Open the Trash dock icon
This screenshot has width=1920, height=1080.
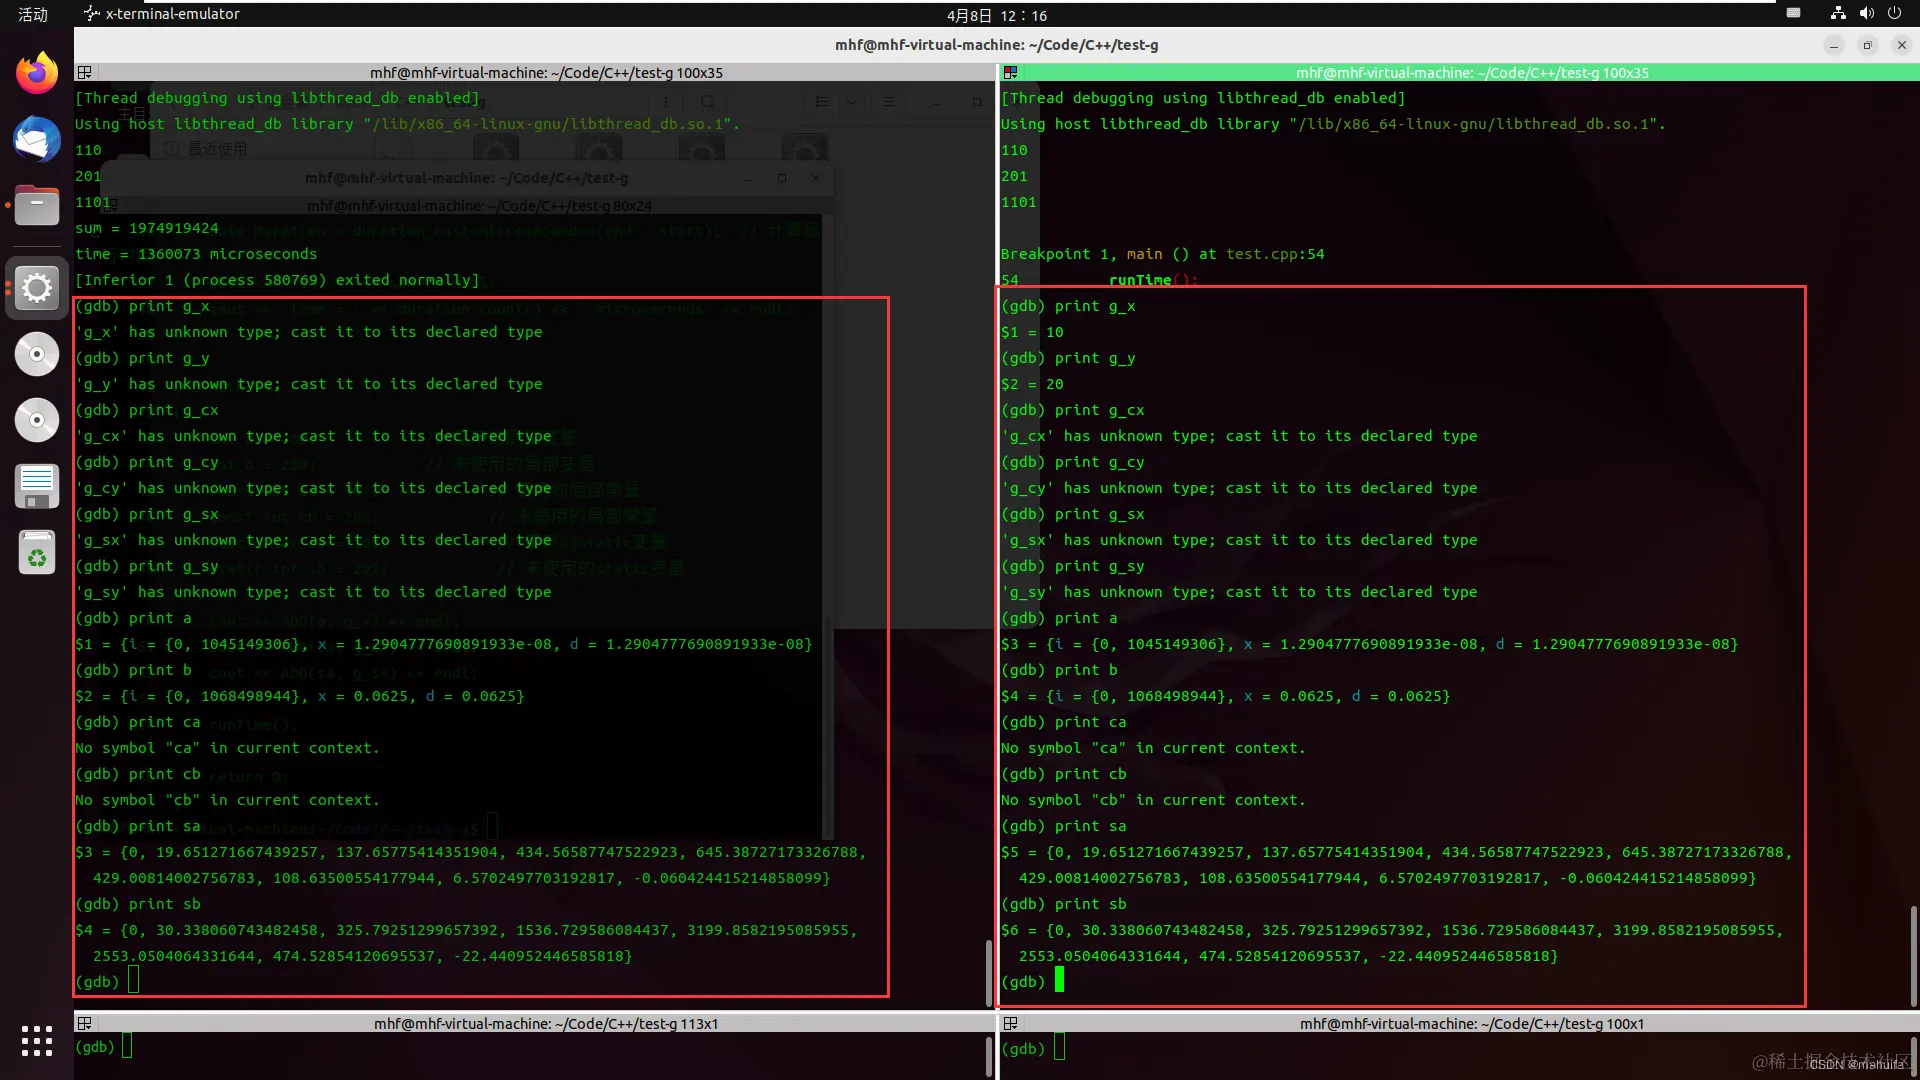[37, 552]
